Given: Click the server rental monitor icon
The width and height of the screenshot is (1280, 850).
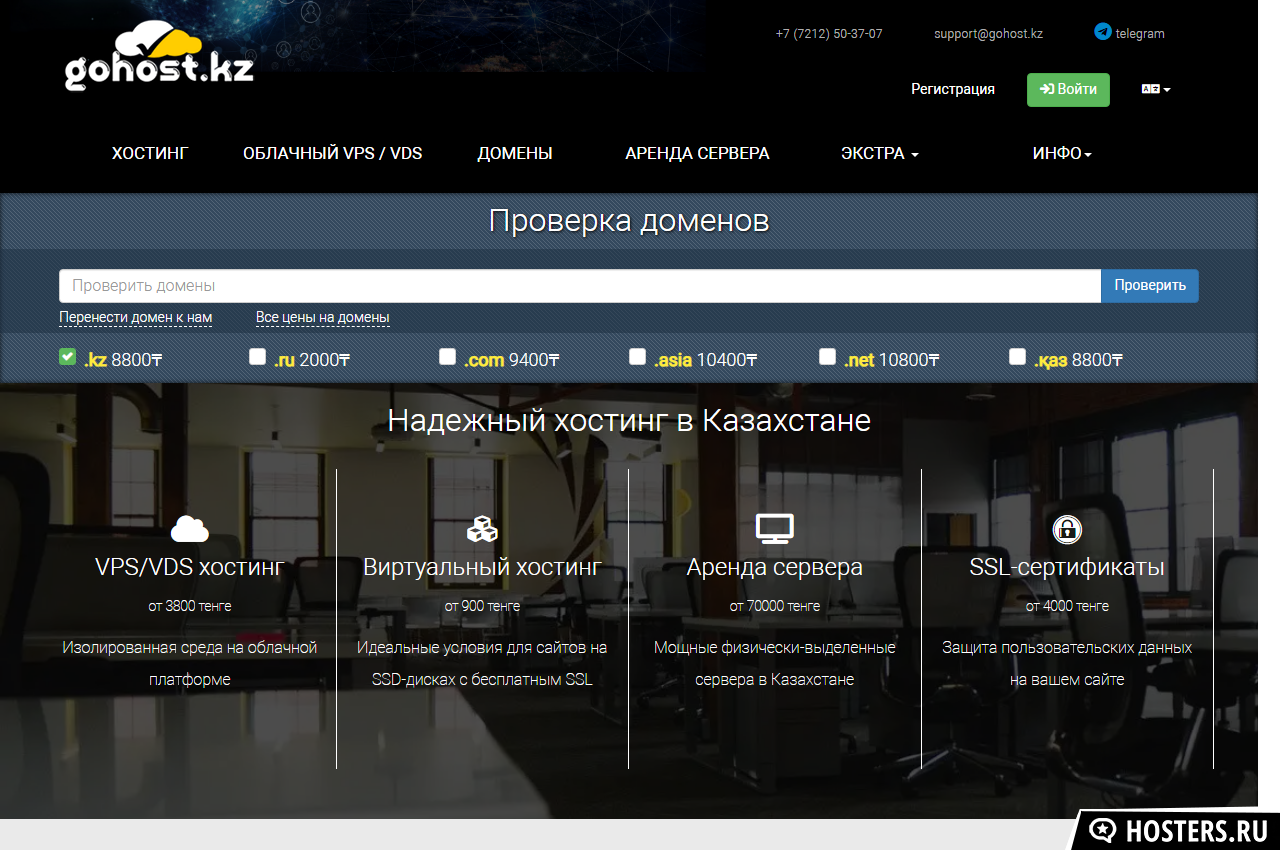Looking at the screenshot, I should pyautogui.click(x=774, y=528).
